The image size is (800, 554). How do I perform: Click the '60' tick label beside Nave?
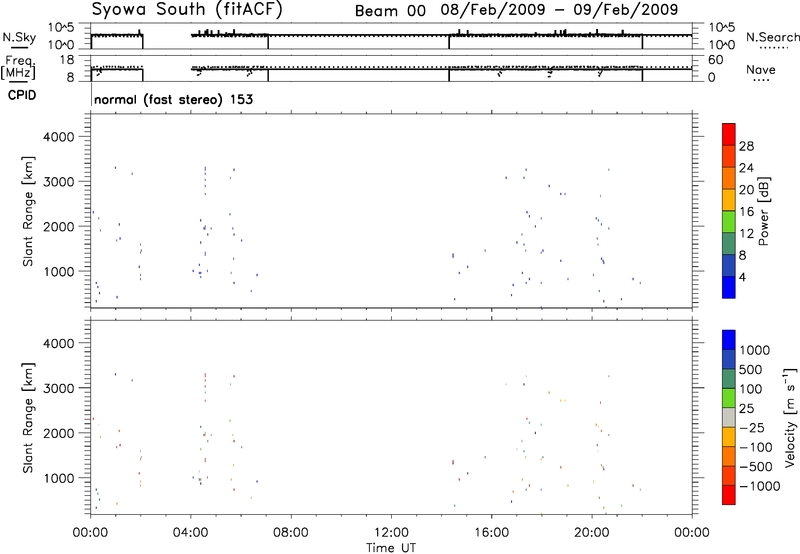(x=716, y=60)
